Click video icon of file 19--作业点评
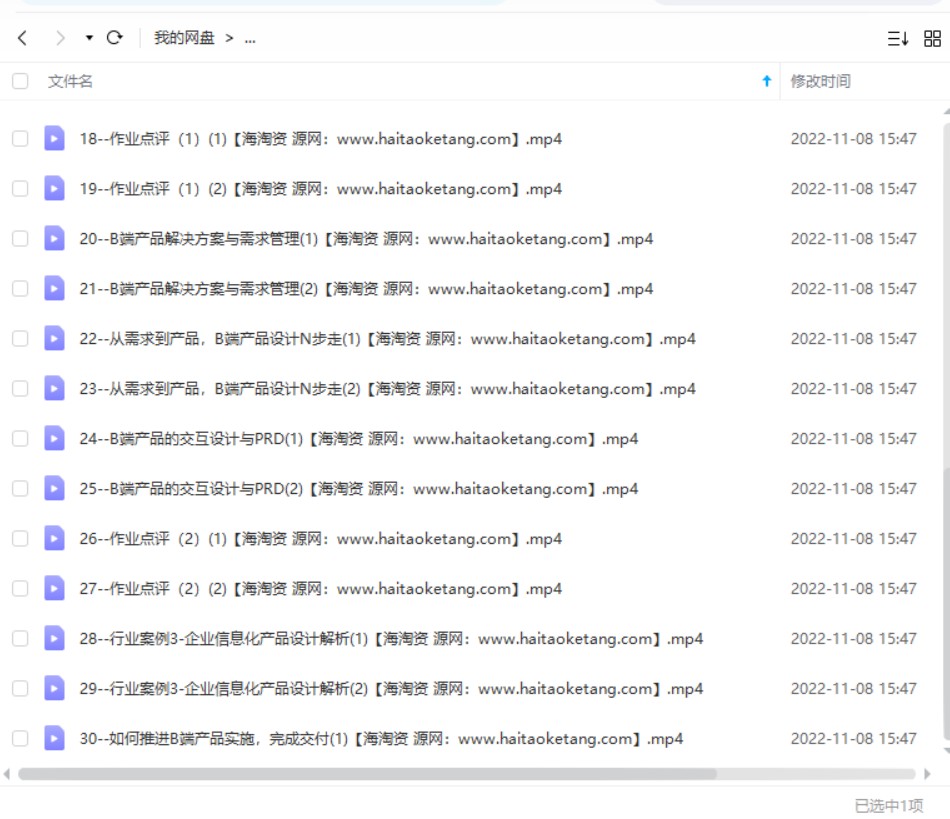The image size is (950, 819). click(54, 189)
